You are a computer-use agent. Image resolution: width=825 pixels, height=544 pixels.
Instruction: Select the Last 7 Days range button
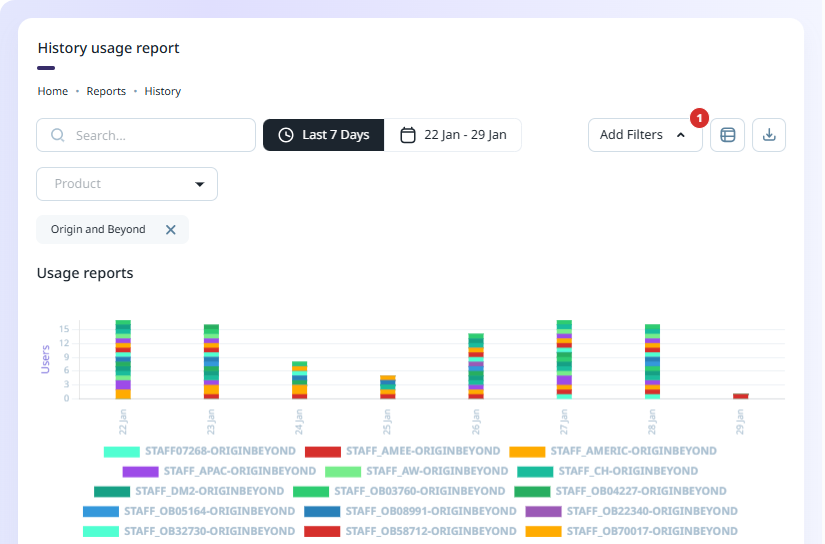pos(324,135)
